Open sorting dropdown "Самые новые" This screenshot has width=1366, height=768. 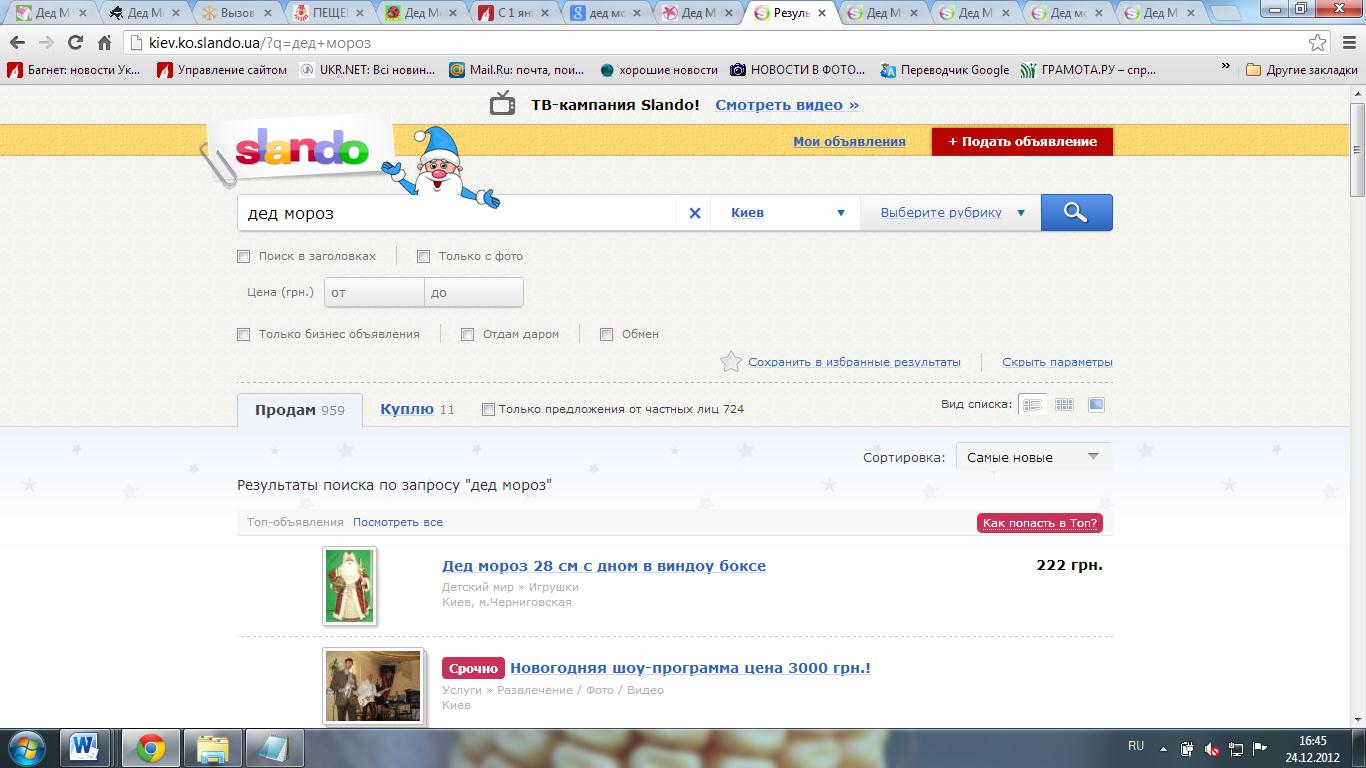[1032, 457]
